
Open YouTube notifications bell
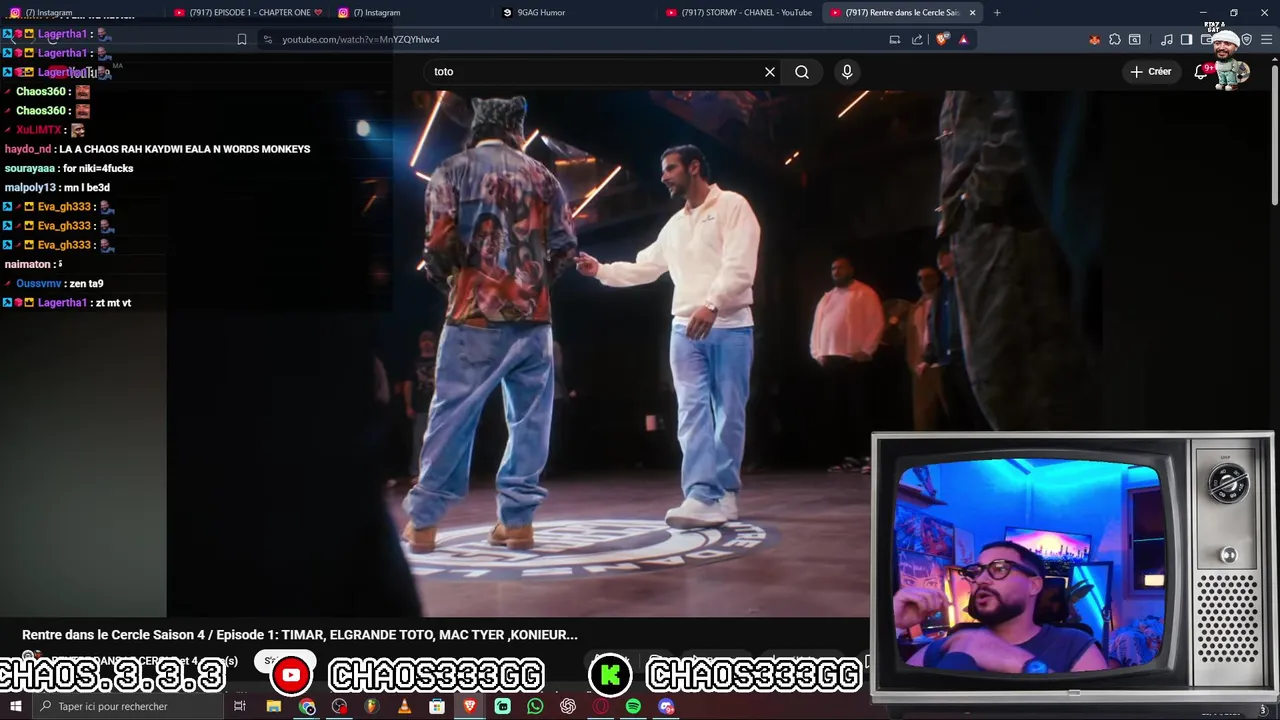[x=1202, y=72]
